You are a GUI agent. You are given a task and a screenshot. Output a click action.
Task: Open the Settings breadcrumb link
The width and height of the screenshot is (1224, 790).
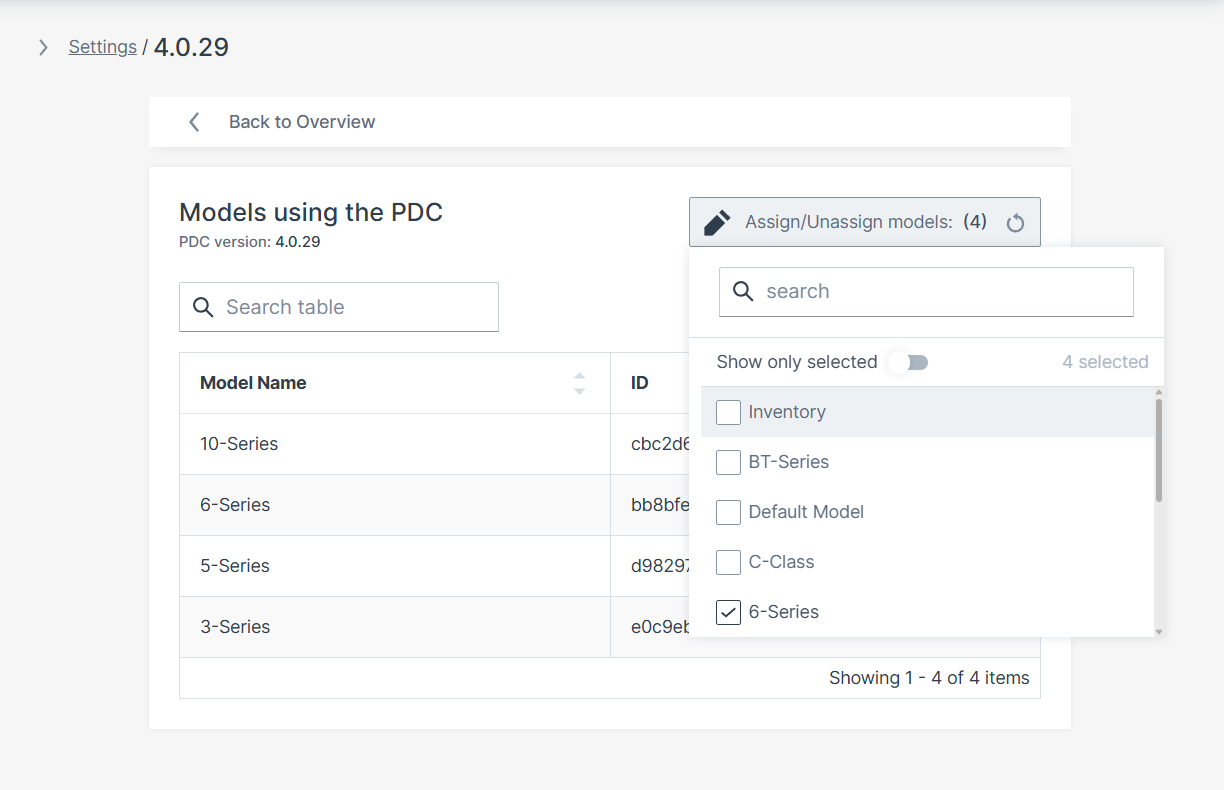[x=103, y=47]
